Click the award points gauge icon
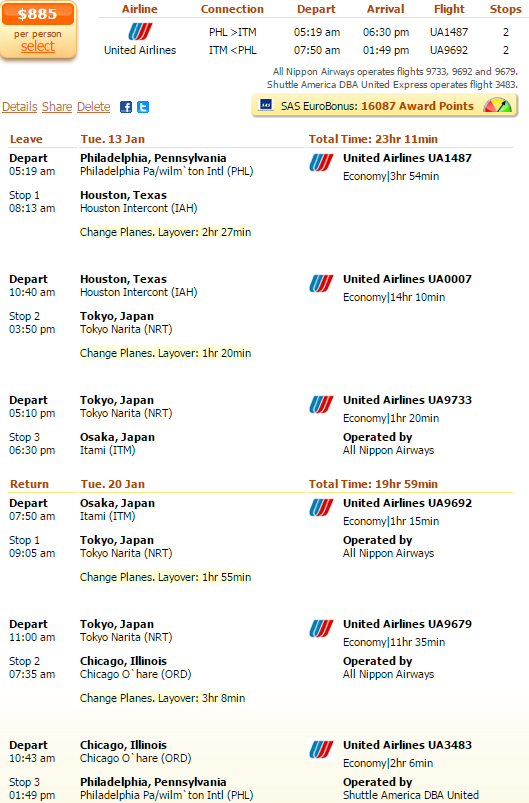 pos(497,105)
